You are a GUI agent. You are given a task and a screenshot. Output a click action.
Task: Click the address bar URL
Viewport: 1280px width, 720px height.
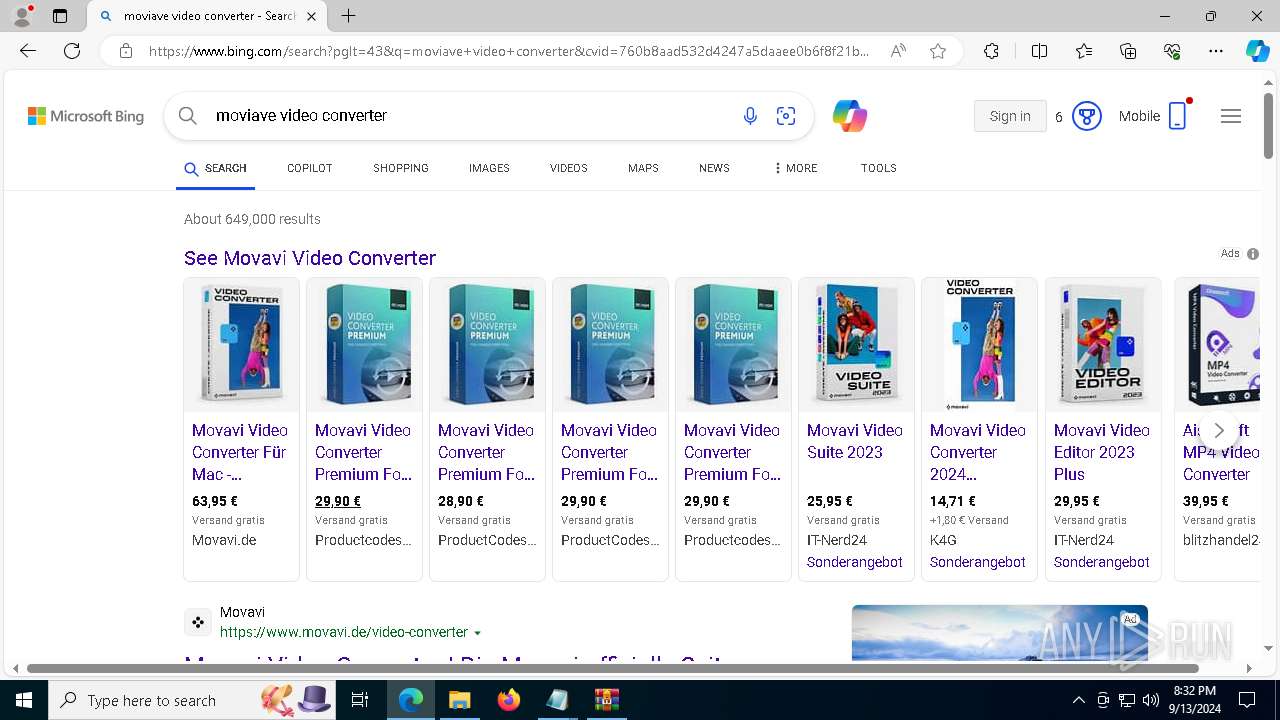[509, 51]
